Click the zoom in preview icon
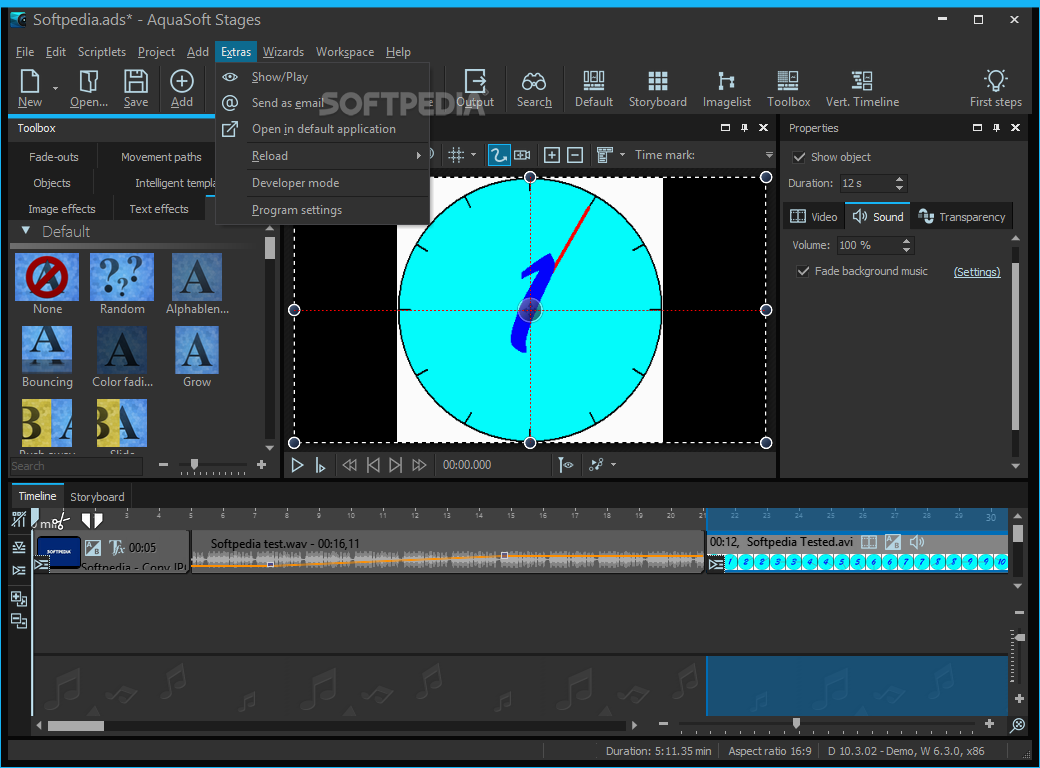The image size is (1040, 768). [x=552, y=155]
